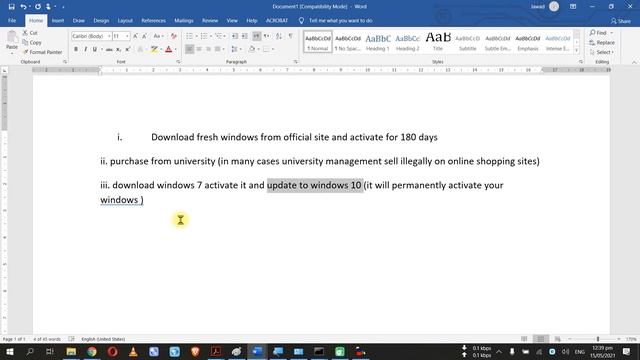Image resolution: width=640 pixels, height=360 pixels.
Task: Toggle left-to-right text direction
Action: point(256,36)
